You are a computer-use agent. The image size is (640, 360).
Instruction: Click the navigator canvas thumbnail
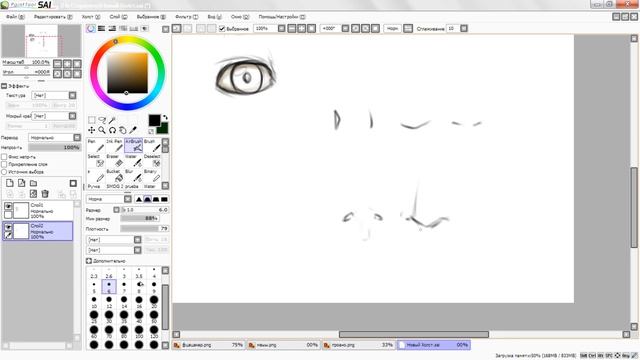point(42,41)
